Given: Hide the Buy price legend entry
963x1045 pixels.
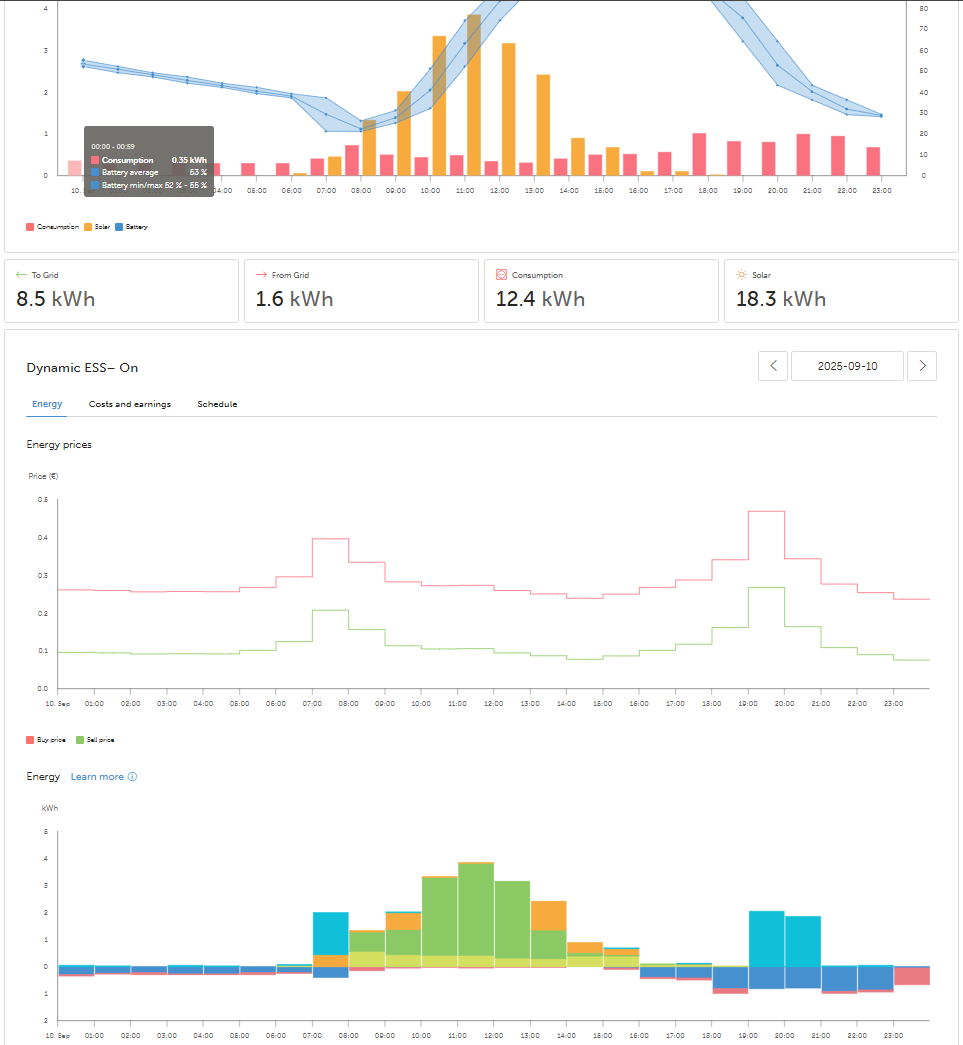Looking at the screenshot, I should [x=46, y=740].
